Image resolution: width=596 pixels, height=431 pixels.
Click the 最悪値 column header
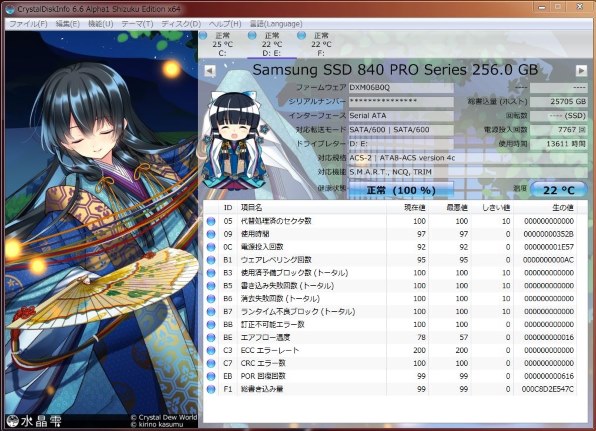(x=450, y=208)
